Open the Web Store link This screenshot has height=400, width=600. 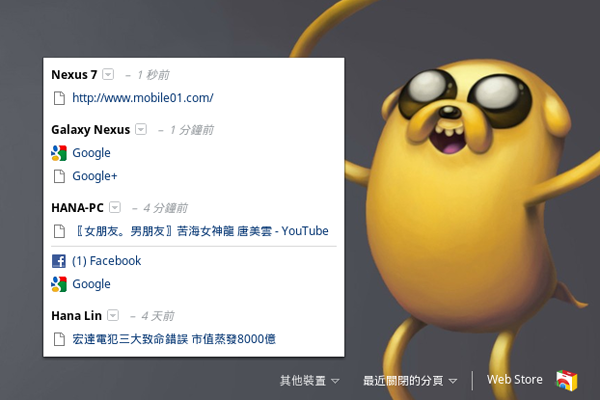[x=515, y=380]
